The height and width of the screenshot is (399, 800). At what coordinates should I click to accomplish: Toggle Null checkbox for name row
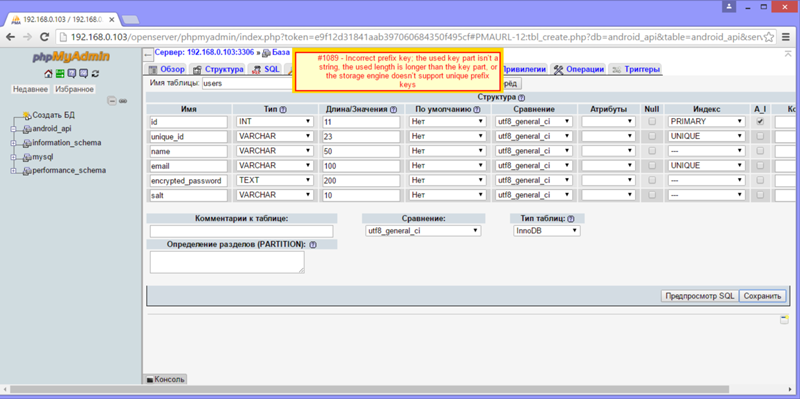pyautogui.click(x=652, y=152)
